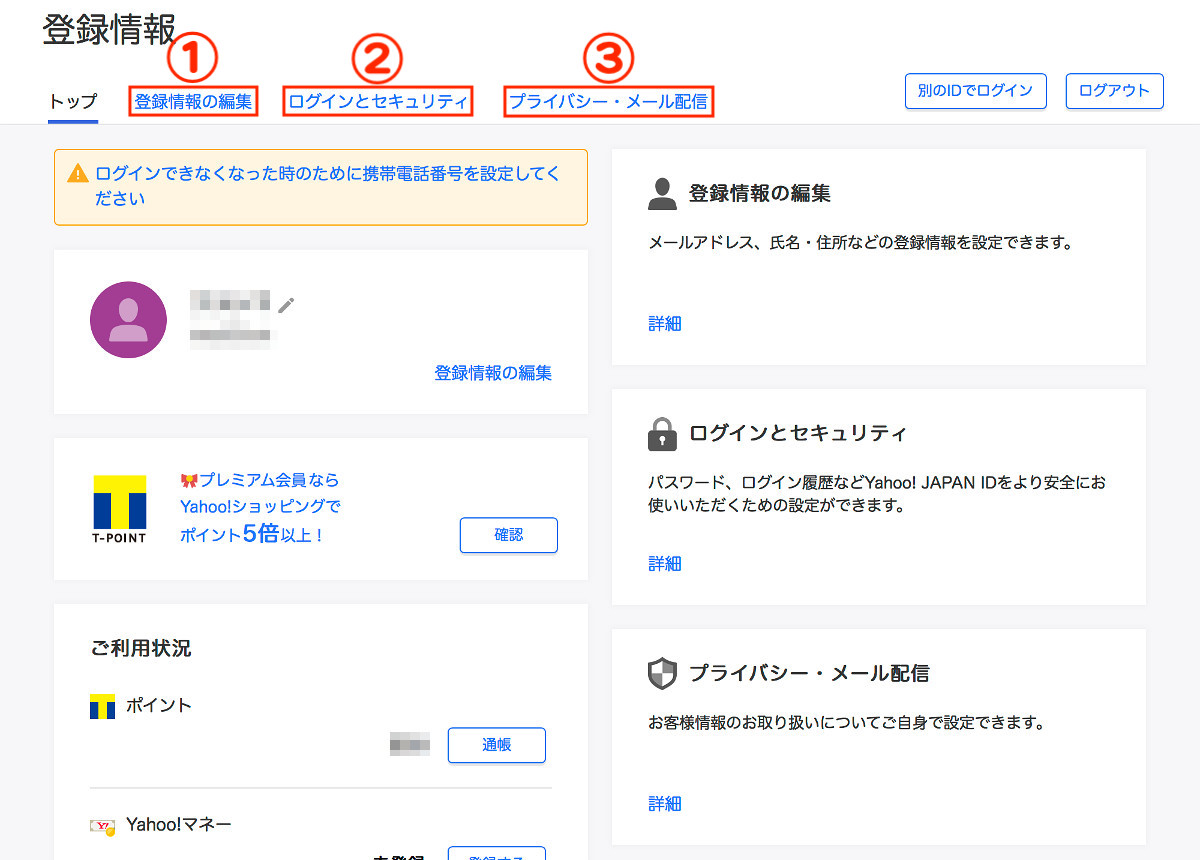
Task: Click the person icon on 登録情報の編集 card
Action: tap(662, 194)
